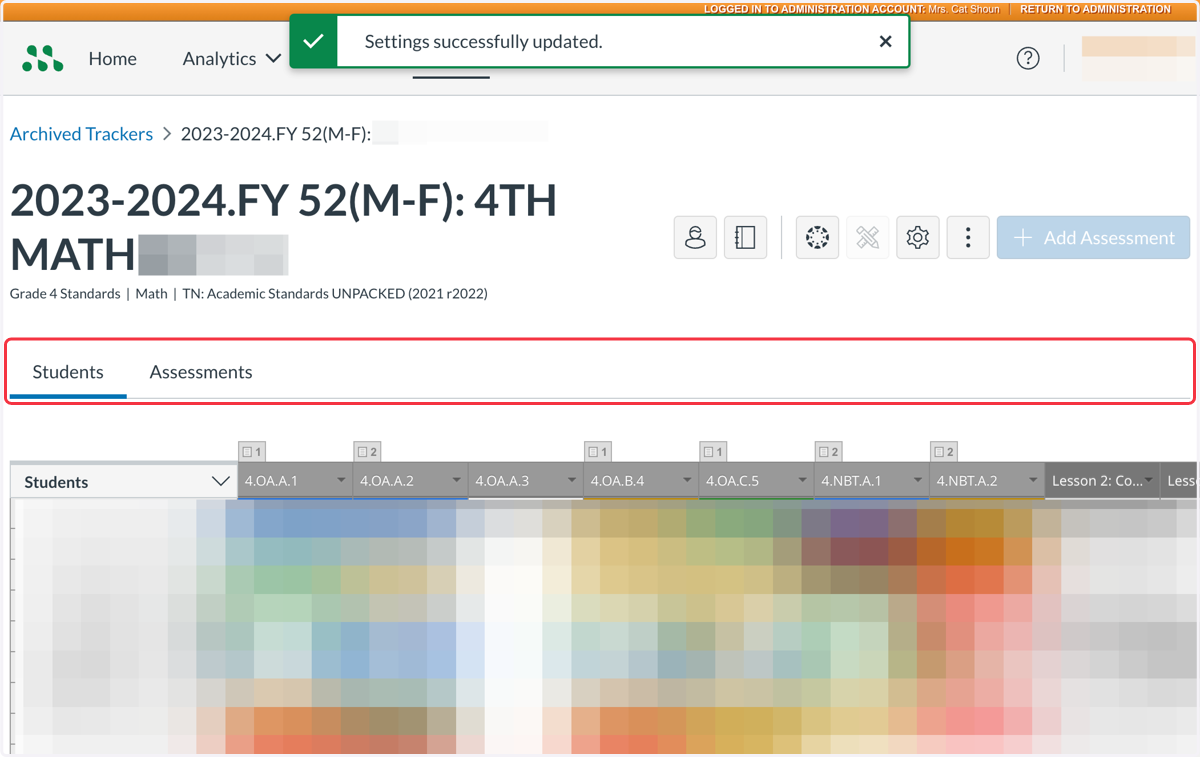Open the 4.OA.A.1 standard dropdown arrow
This screenshot has width=1200, height=757.
[x=341, y=481]
